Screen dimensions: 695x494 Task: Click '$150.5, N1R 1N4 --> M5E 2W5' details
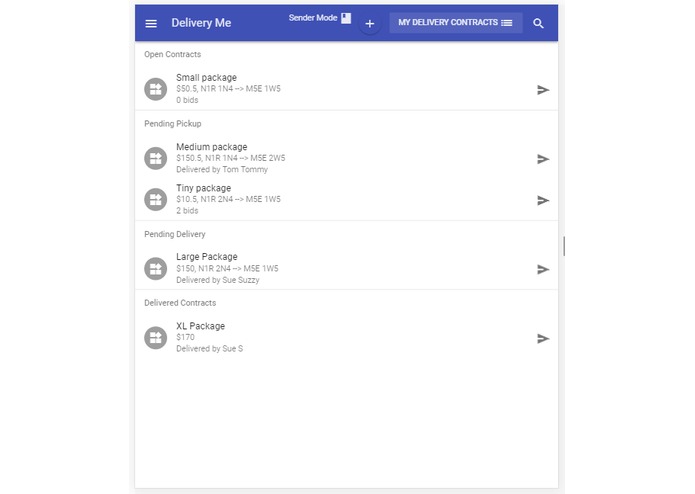coord(230,158)
